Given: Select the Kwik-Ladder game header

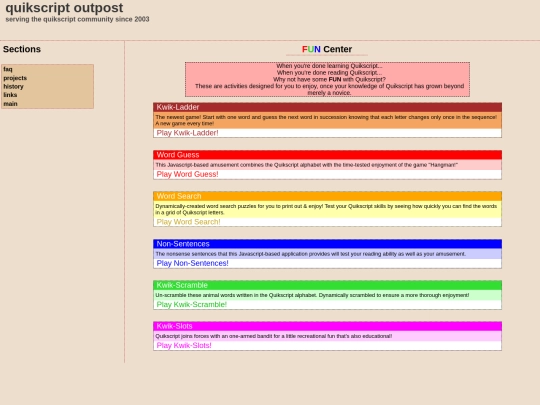Looking at the screenshot, I should pyautogui.click(x=328, y=107).
